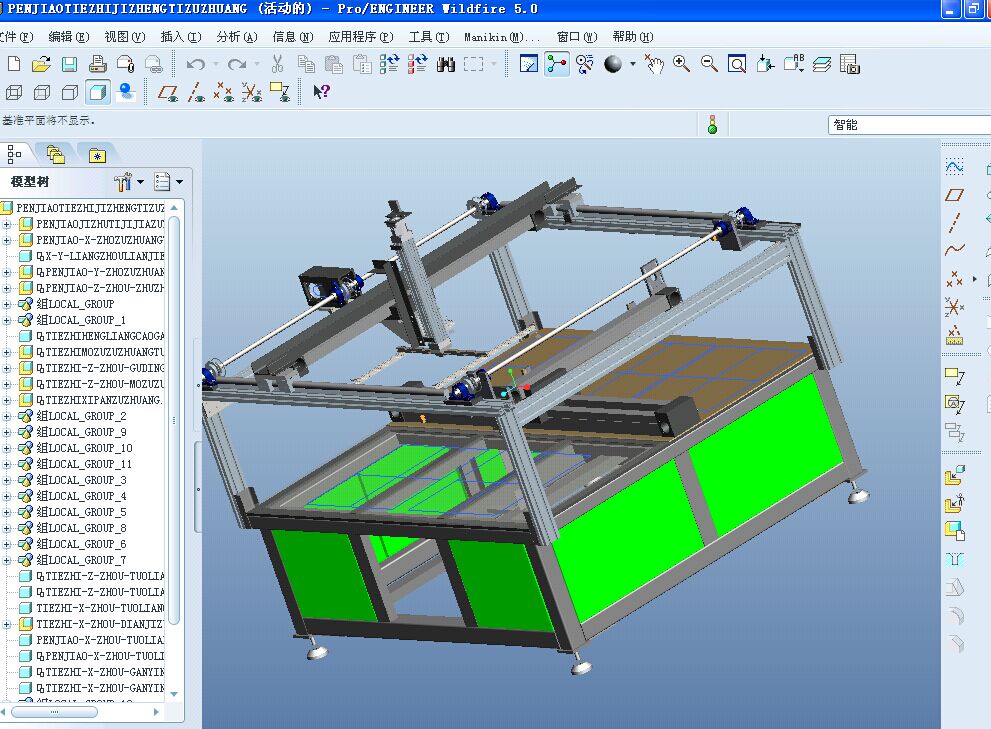This screenshot has height=729, width=991.
Task: Open the saved view list icon
Action: tap(794, 64)
